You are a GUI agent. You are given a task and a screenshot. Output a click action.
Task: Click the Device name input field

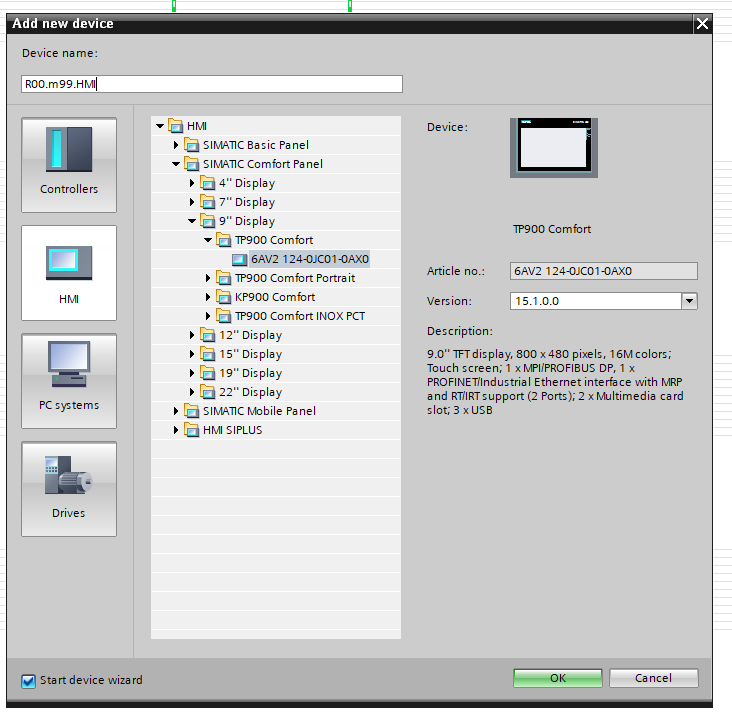(212, 84)
